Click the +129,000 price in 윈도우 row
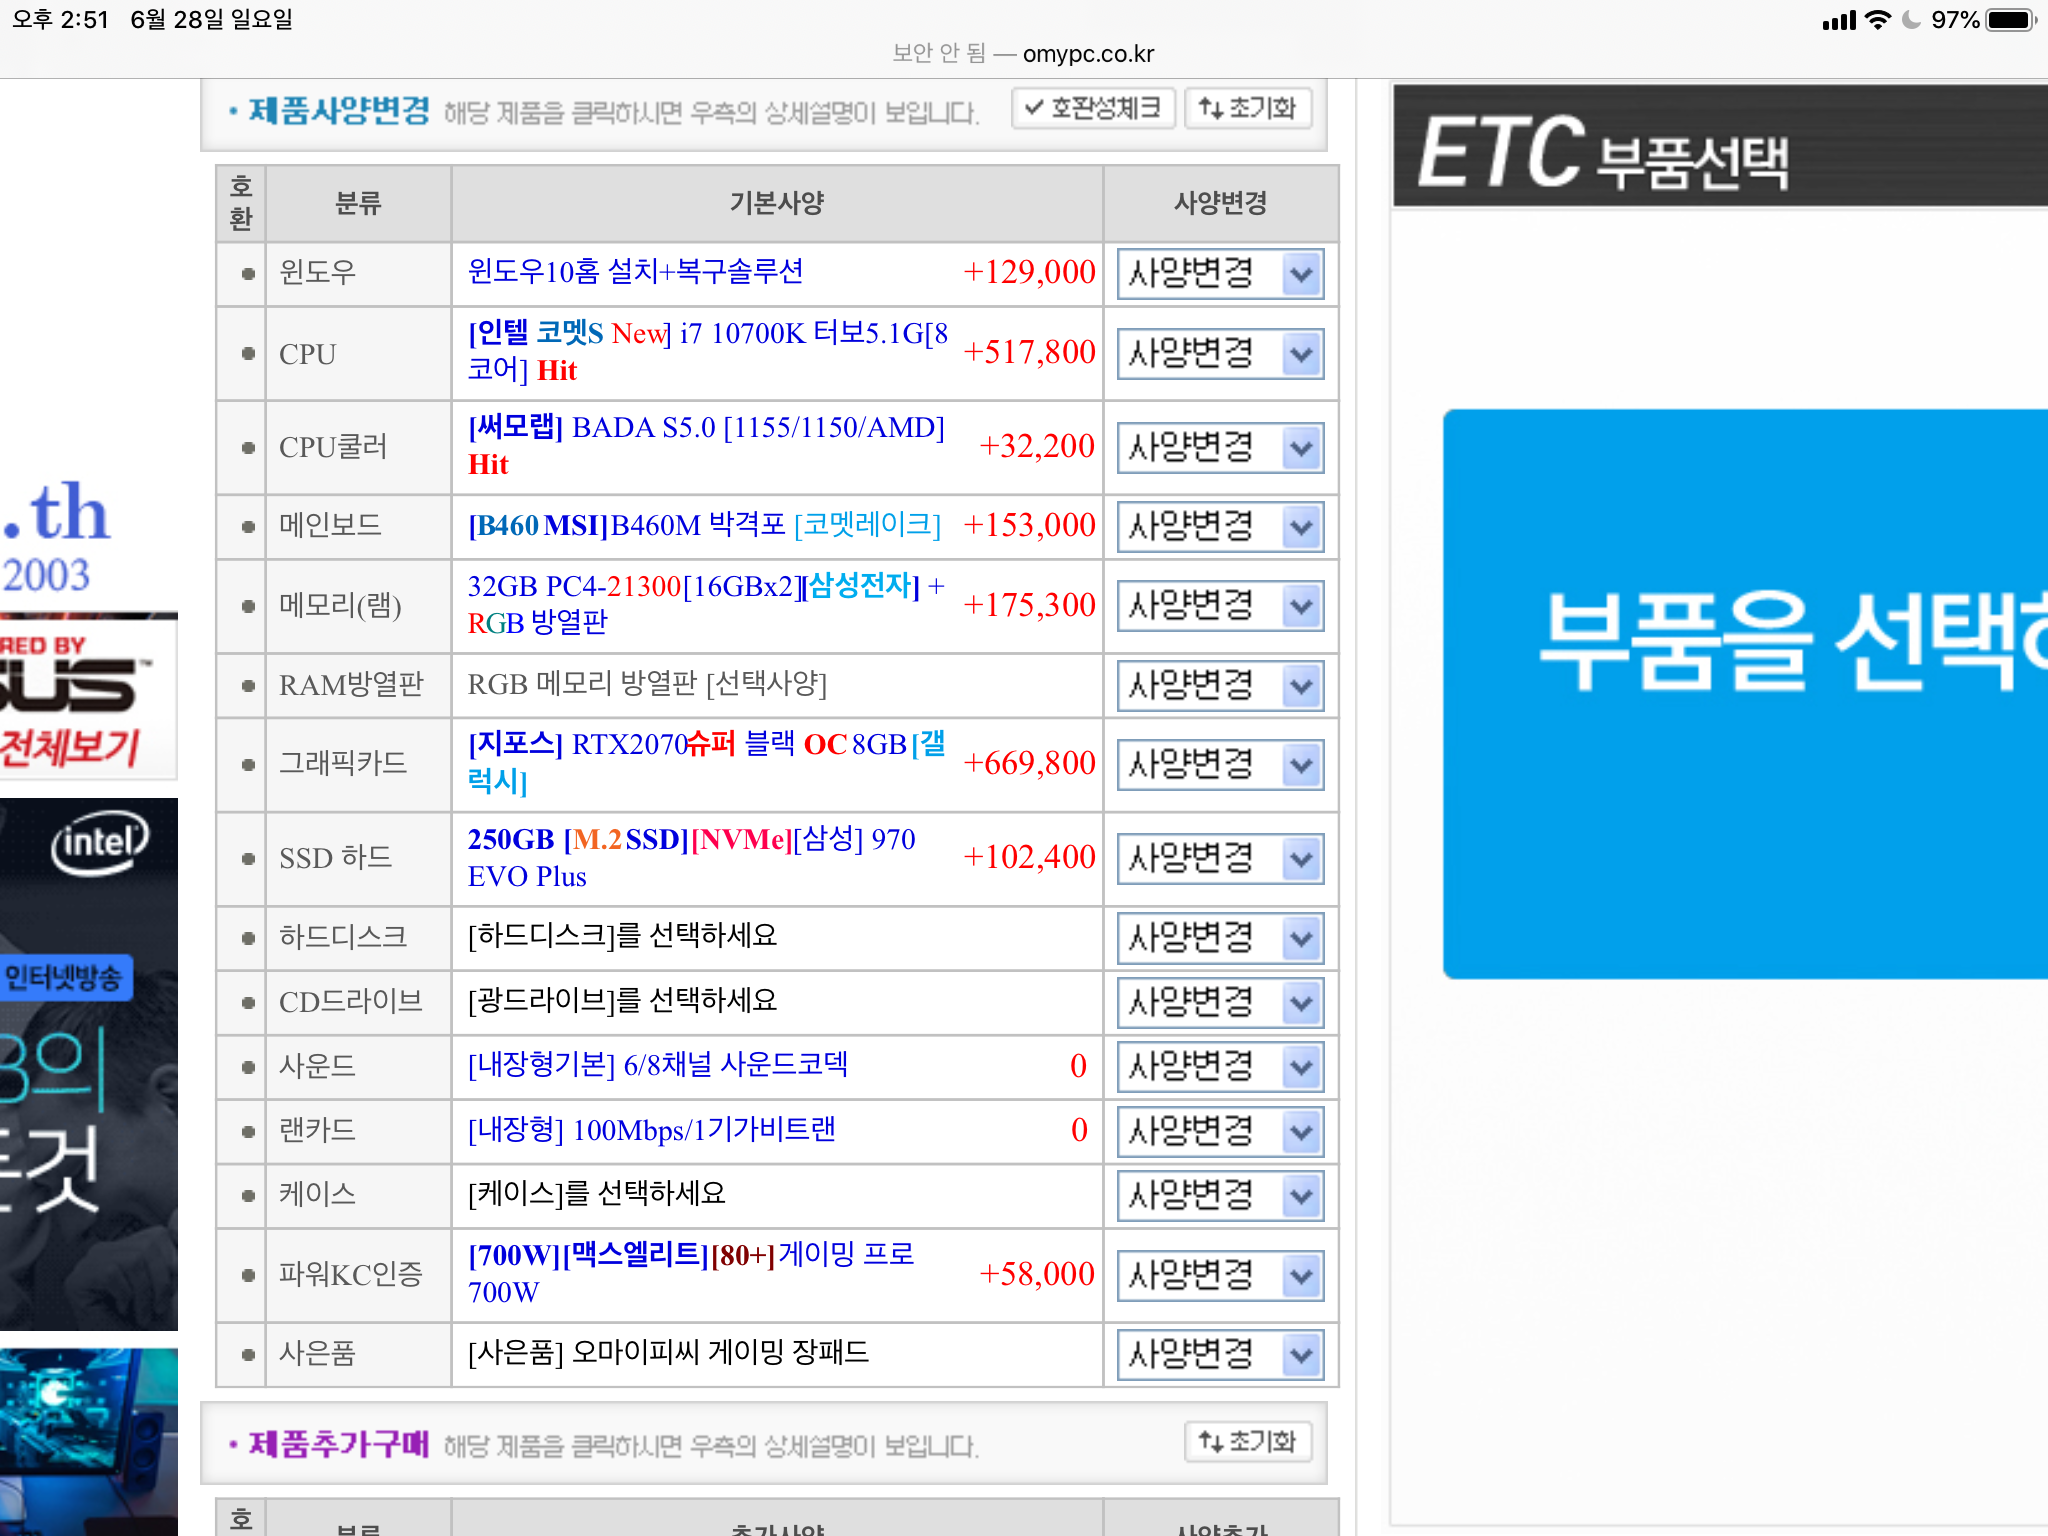The width and height of the screenshot is (2048, 1536). click(x=1029, y=271)
